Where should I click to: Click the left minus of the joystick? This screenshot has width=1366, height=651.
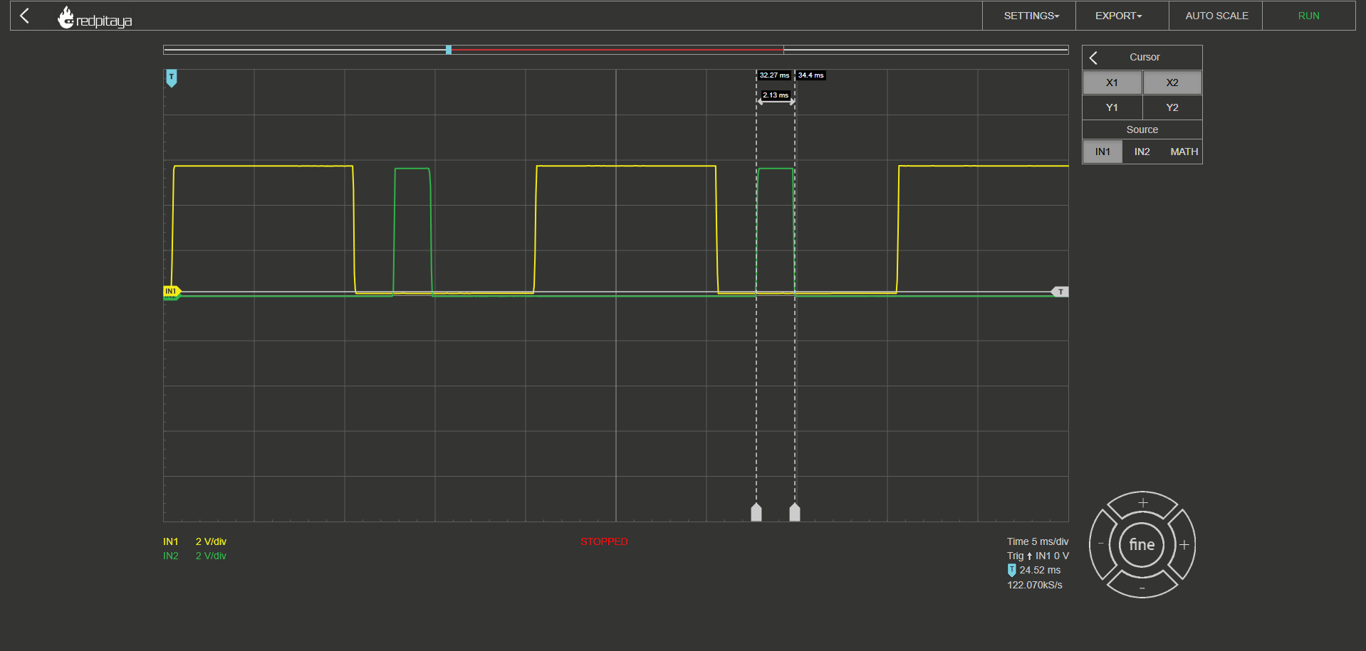[x=1101, y=545]
